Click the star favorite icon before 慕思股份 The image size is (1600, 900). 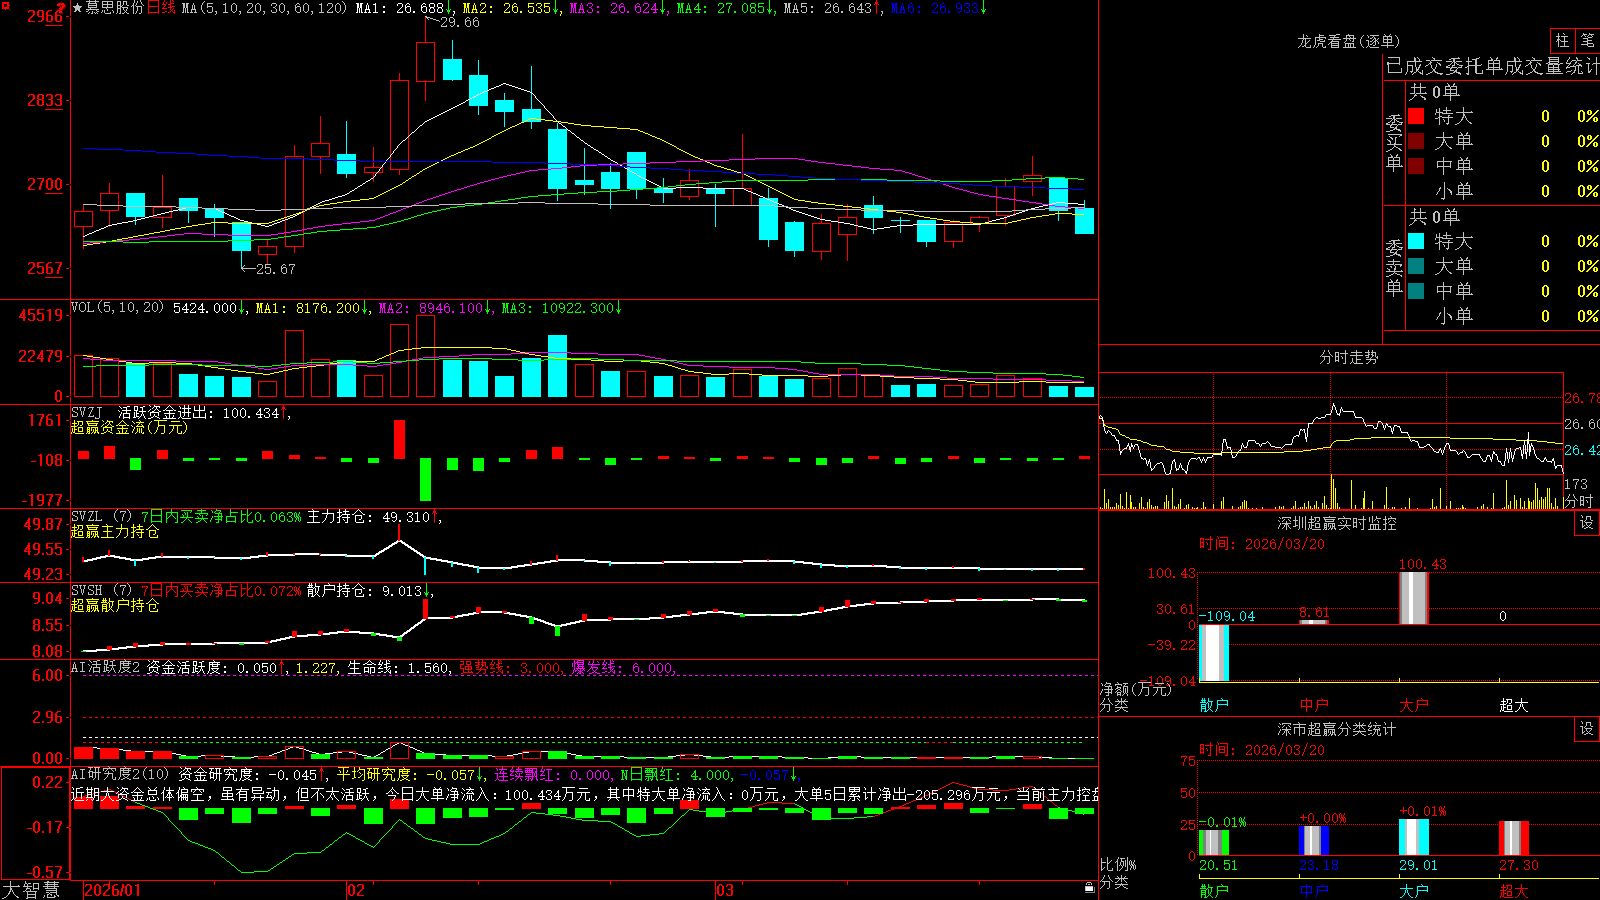click(77, 8)
